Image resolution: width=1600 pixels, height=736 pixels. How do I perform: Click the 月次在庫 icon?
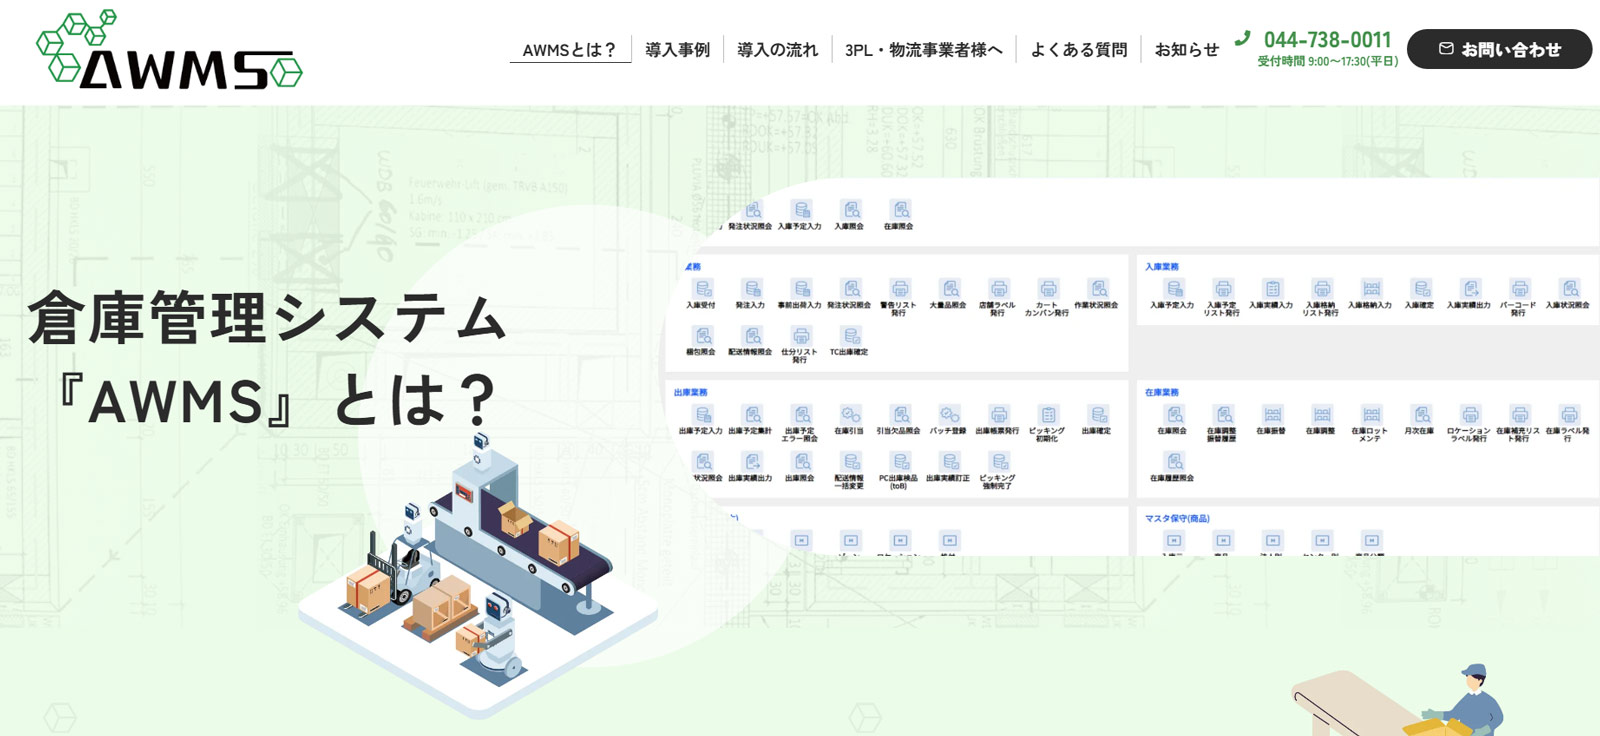tap(1421, 414)
